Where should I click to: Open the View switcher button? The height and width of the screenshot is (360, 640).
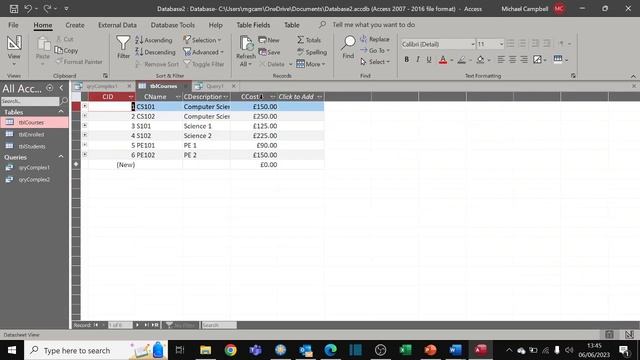14,51
